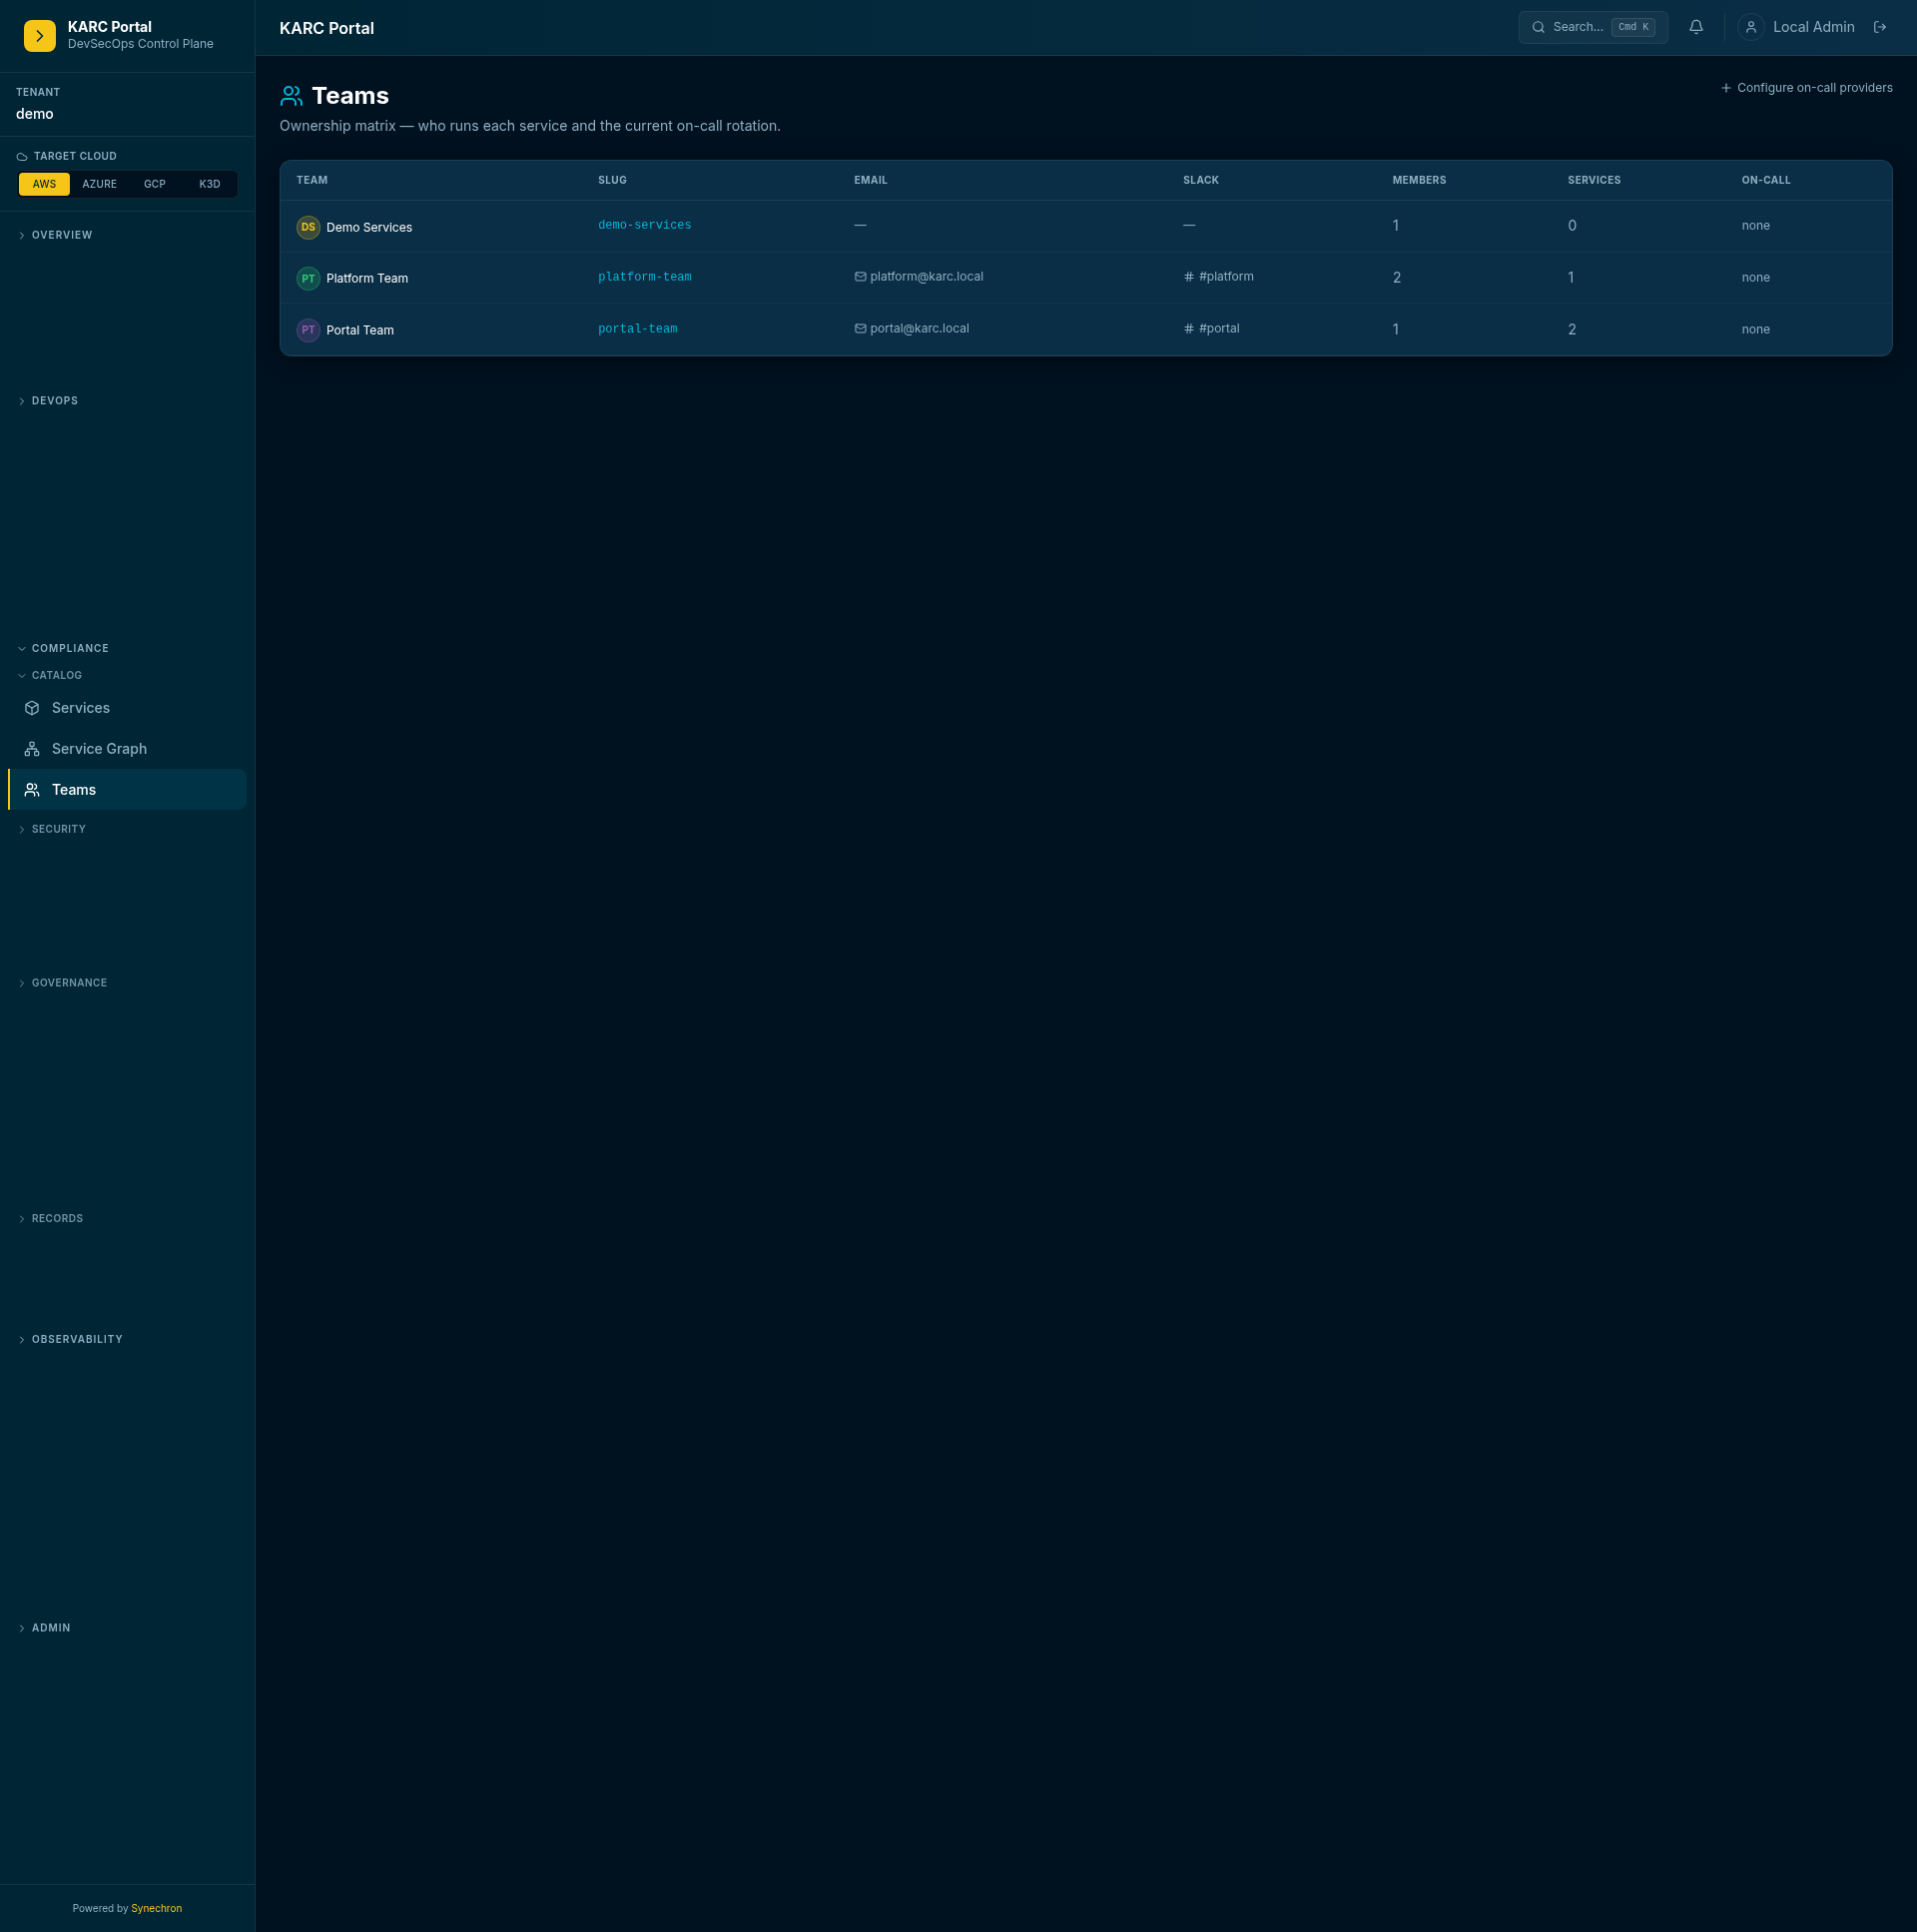The height and width of the screenshot is (1932, 1917).
Task: Click the Email column header
Action: pyautogui.click(x=870, y=180)
